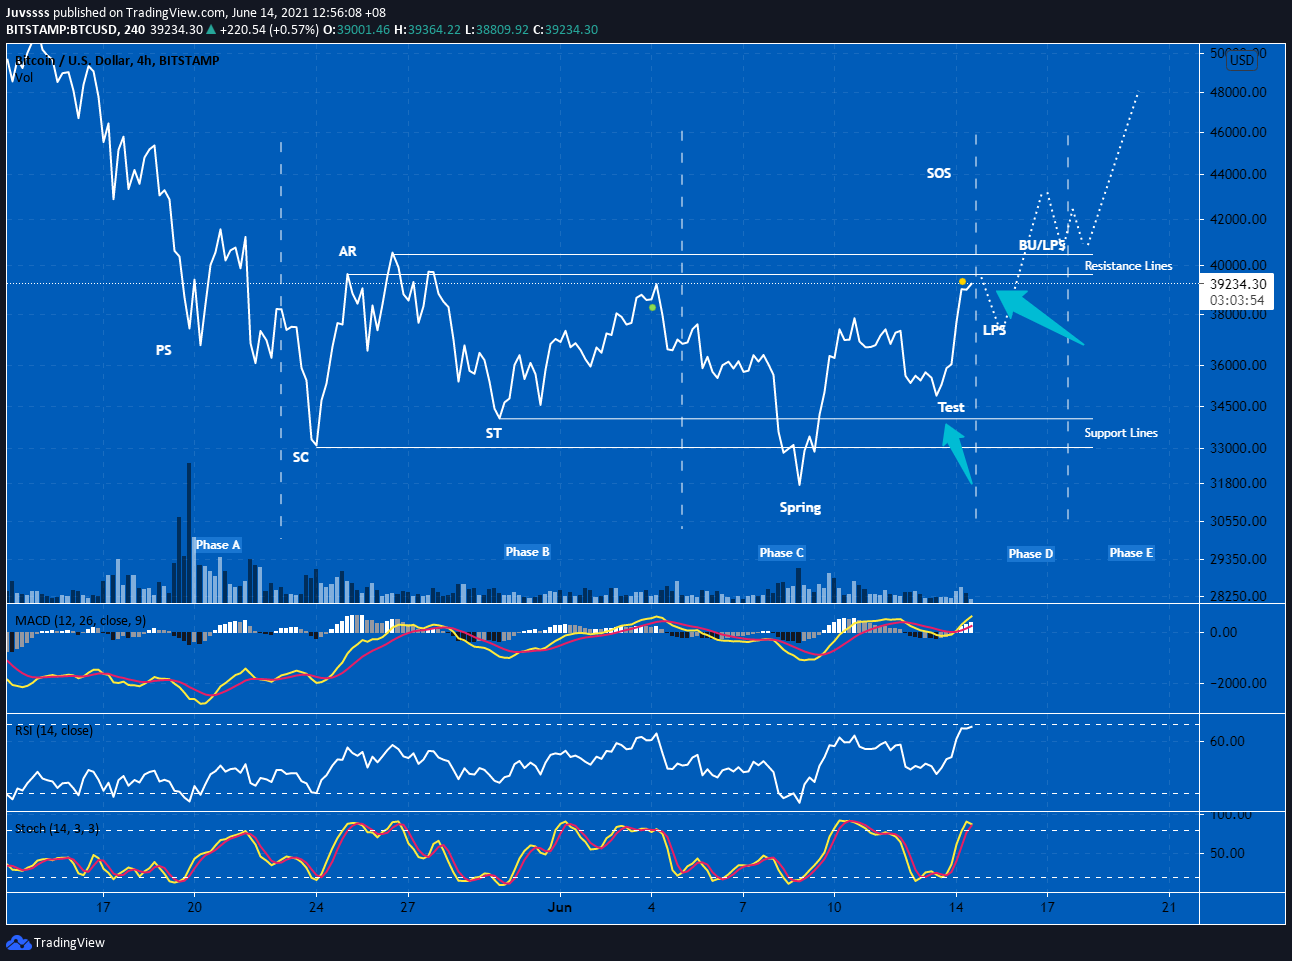
Task: Click the '10' date on time axis
Action: pos(834,907)
